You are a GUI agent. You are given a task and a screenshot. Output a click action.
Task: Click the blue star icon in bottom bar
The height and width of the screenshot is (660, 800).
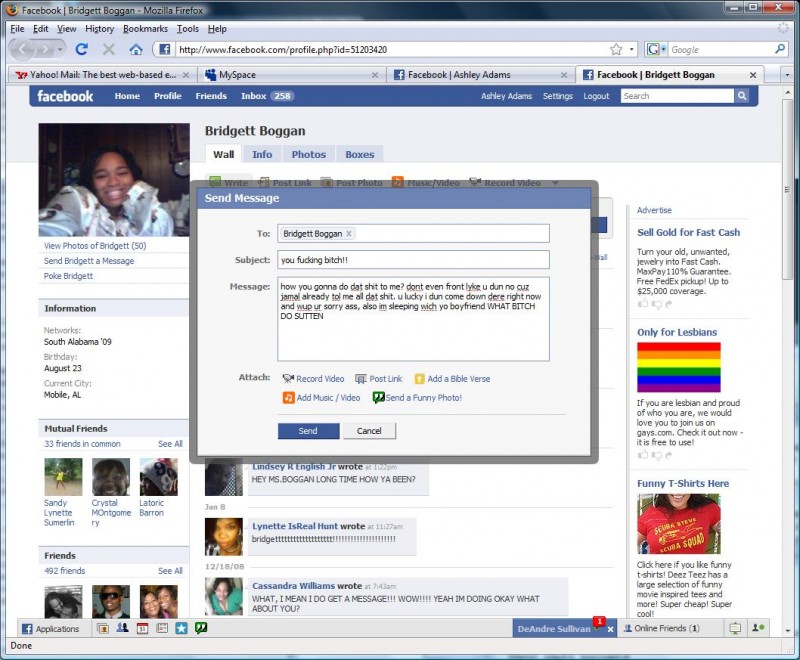click(x=182, y=628)
